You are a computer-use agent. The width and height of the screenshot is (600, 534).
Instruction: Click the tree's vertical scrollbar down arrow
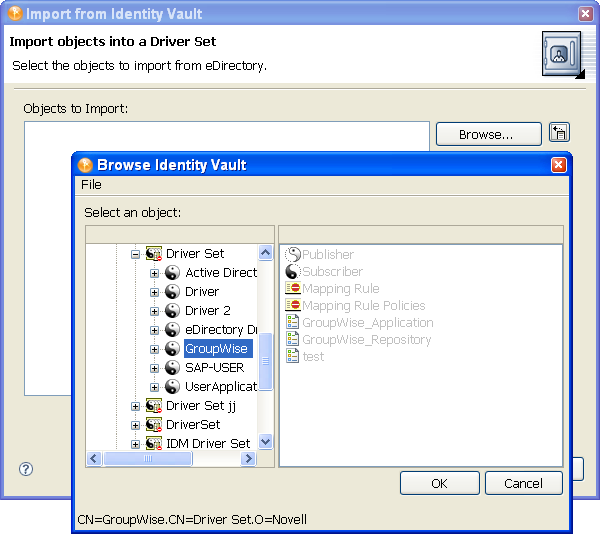point(266,442)
